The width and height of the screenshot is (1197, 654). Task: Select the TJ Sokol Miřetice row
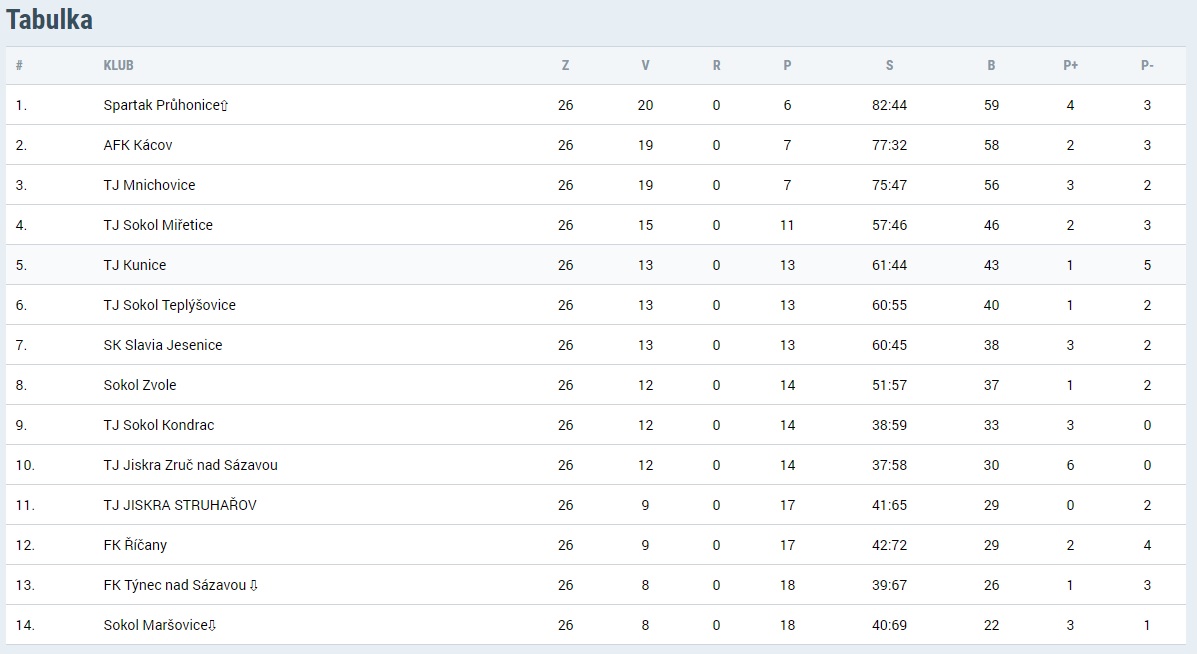click(595, 225)
